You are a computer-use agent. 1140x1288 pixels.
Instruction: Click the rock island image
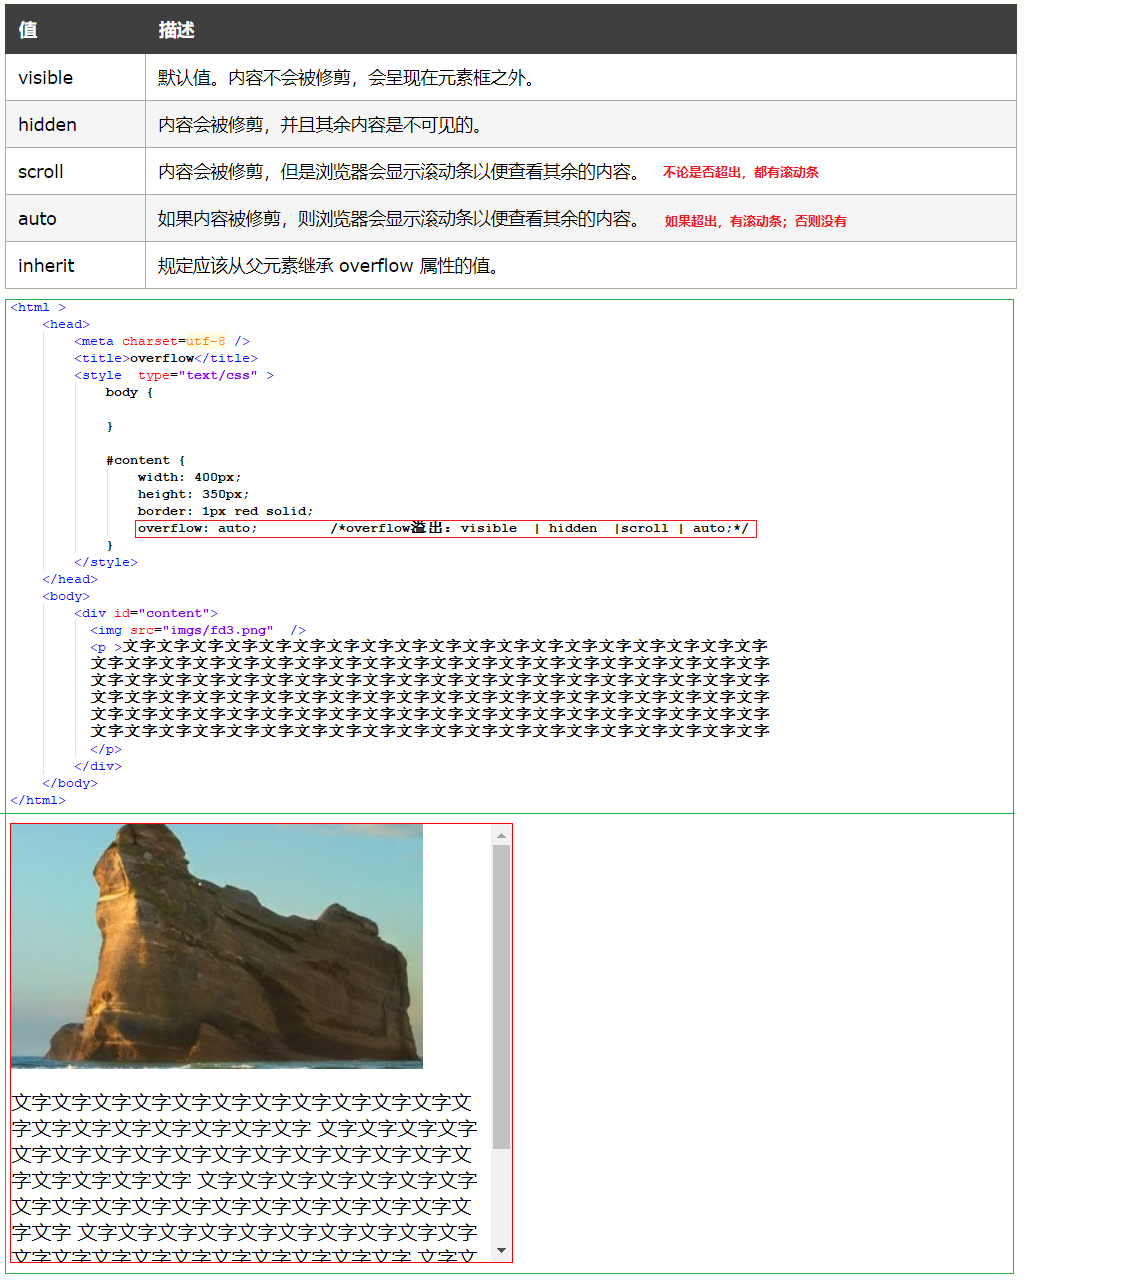tap(217, 946)
